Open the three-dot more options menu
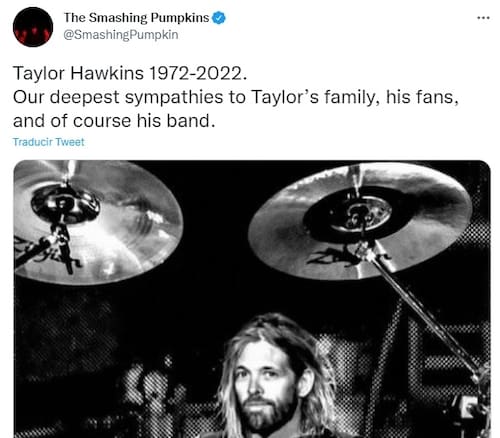 (x=483, y=18)
